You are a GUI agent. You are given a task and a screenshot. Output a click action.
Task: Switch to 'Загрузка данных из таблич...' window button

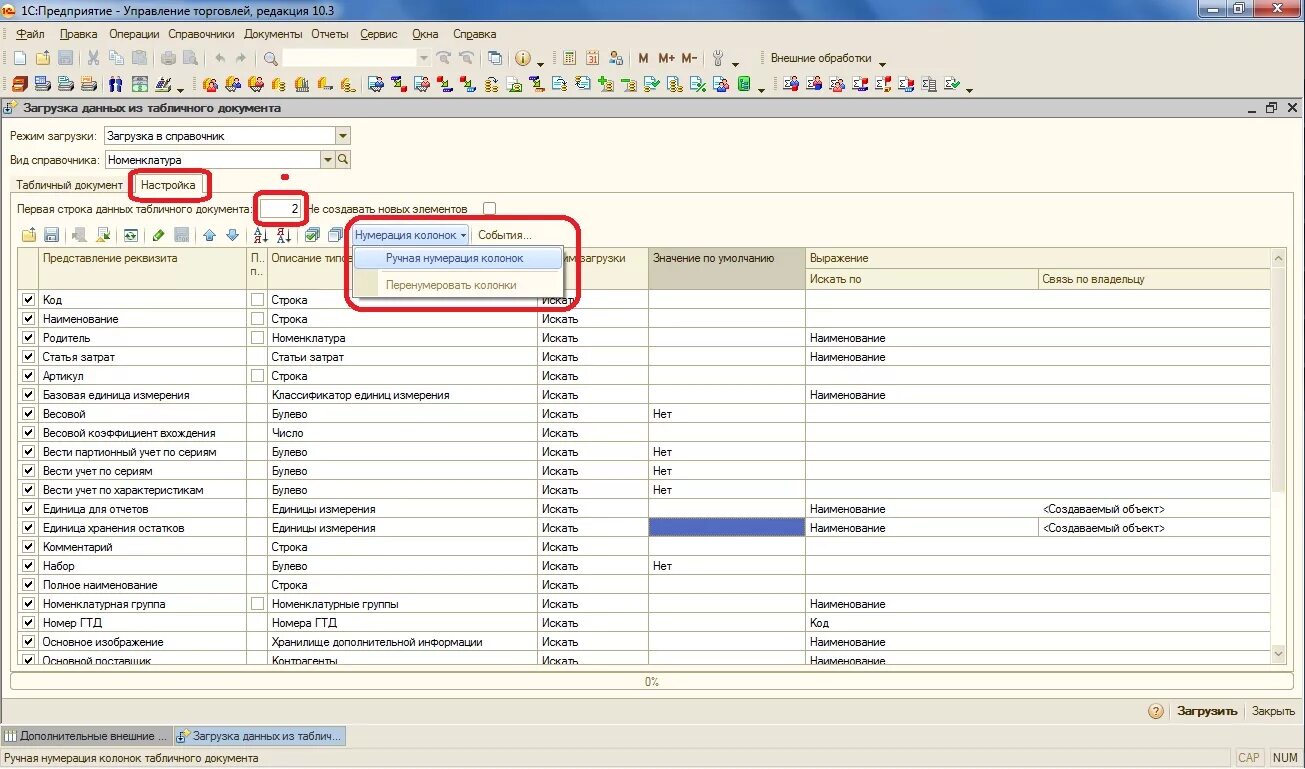pos(259,736)
